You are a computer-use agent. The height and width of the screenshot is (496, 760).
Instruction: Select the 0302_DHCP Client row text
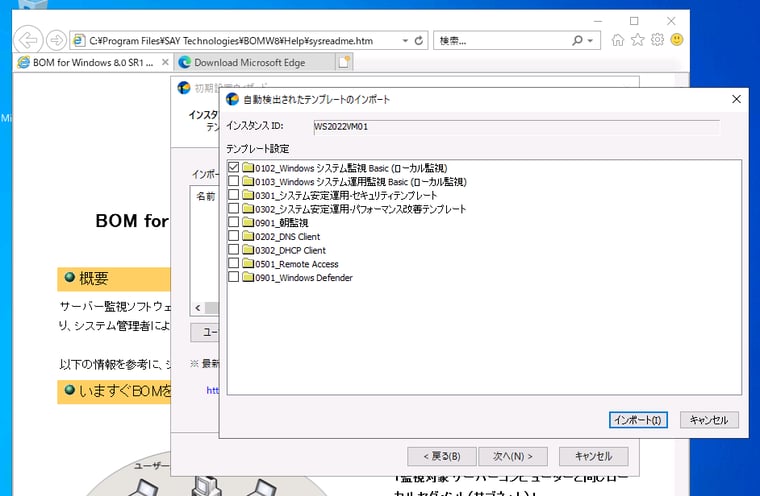pyautogui.click(x=290, y=250)
